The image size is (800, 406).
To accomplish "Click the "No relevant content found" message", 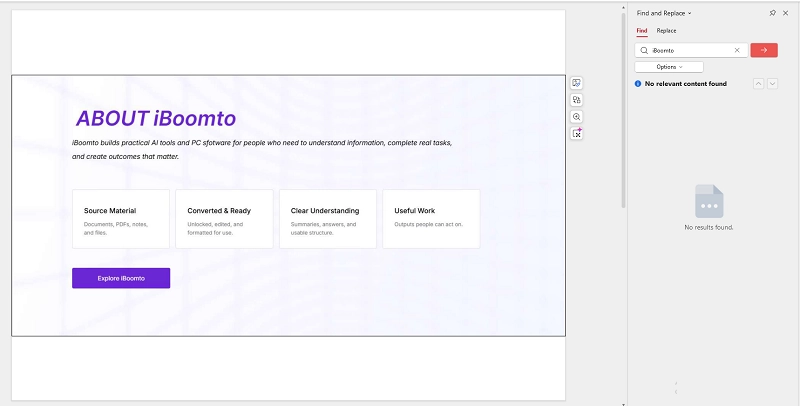I will coord(686,84).
